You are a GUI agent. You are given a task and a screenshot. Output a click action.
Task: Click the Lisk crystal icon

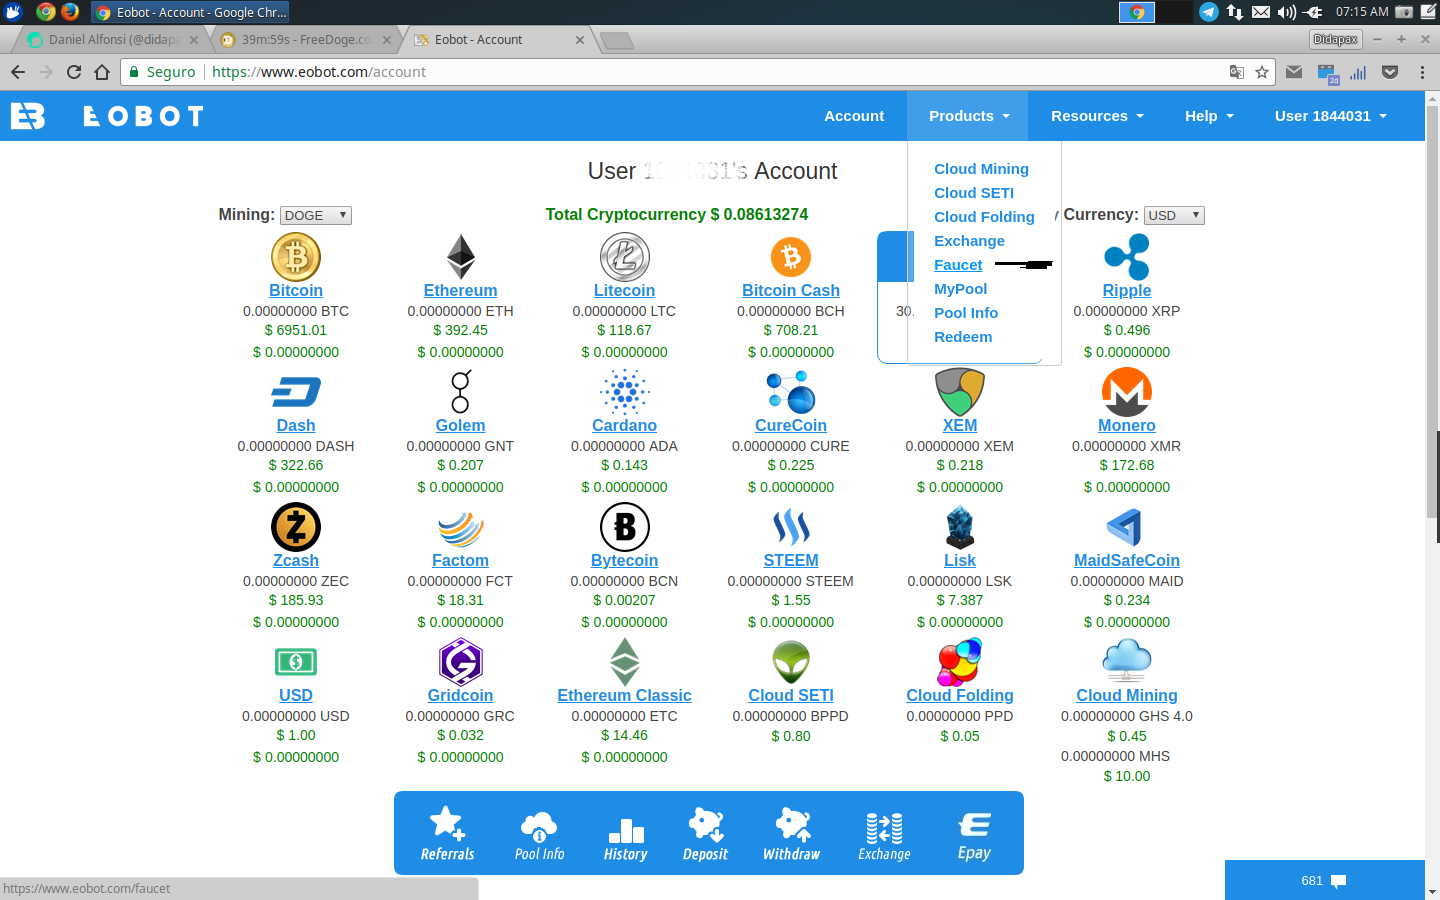pos(960,527)
